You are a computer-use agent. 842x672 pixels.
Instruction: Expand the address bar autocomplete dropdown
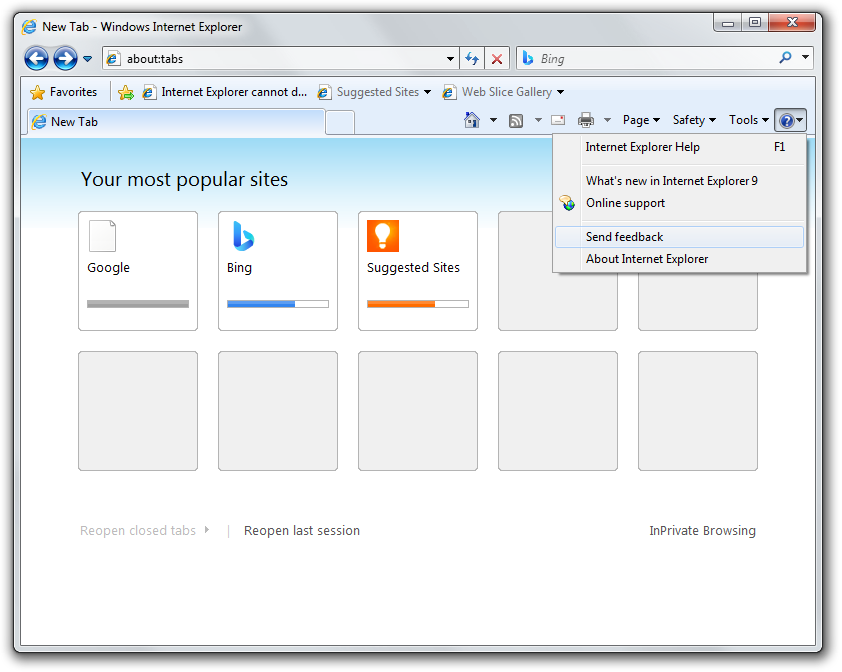coord(450,59)
